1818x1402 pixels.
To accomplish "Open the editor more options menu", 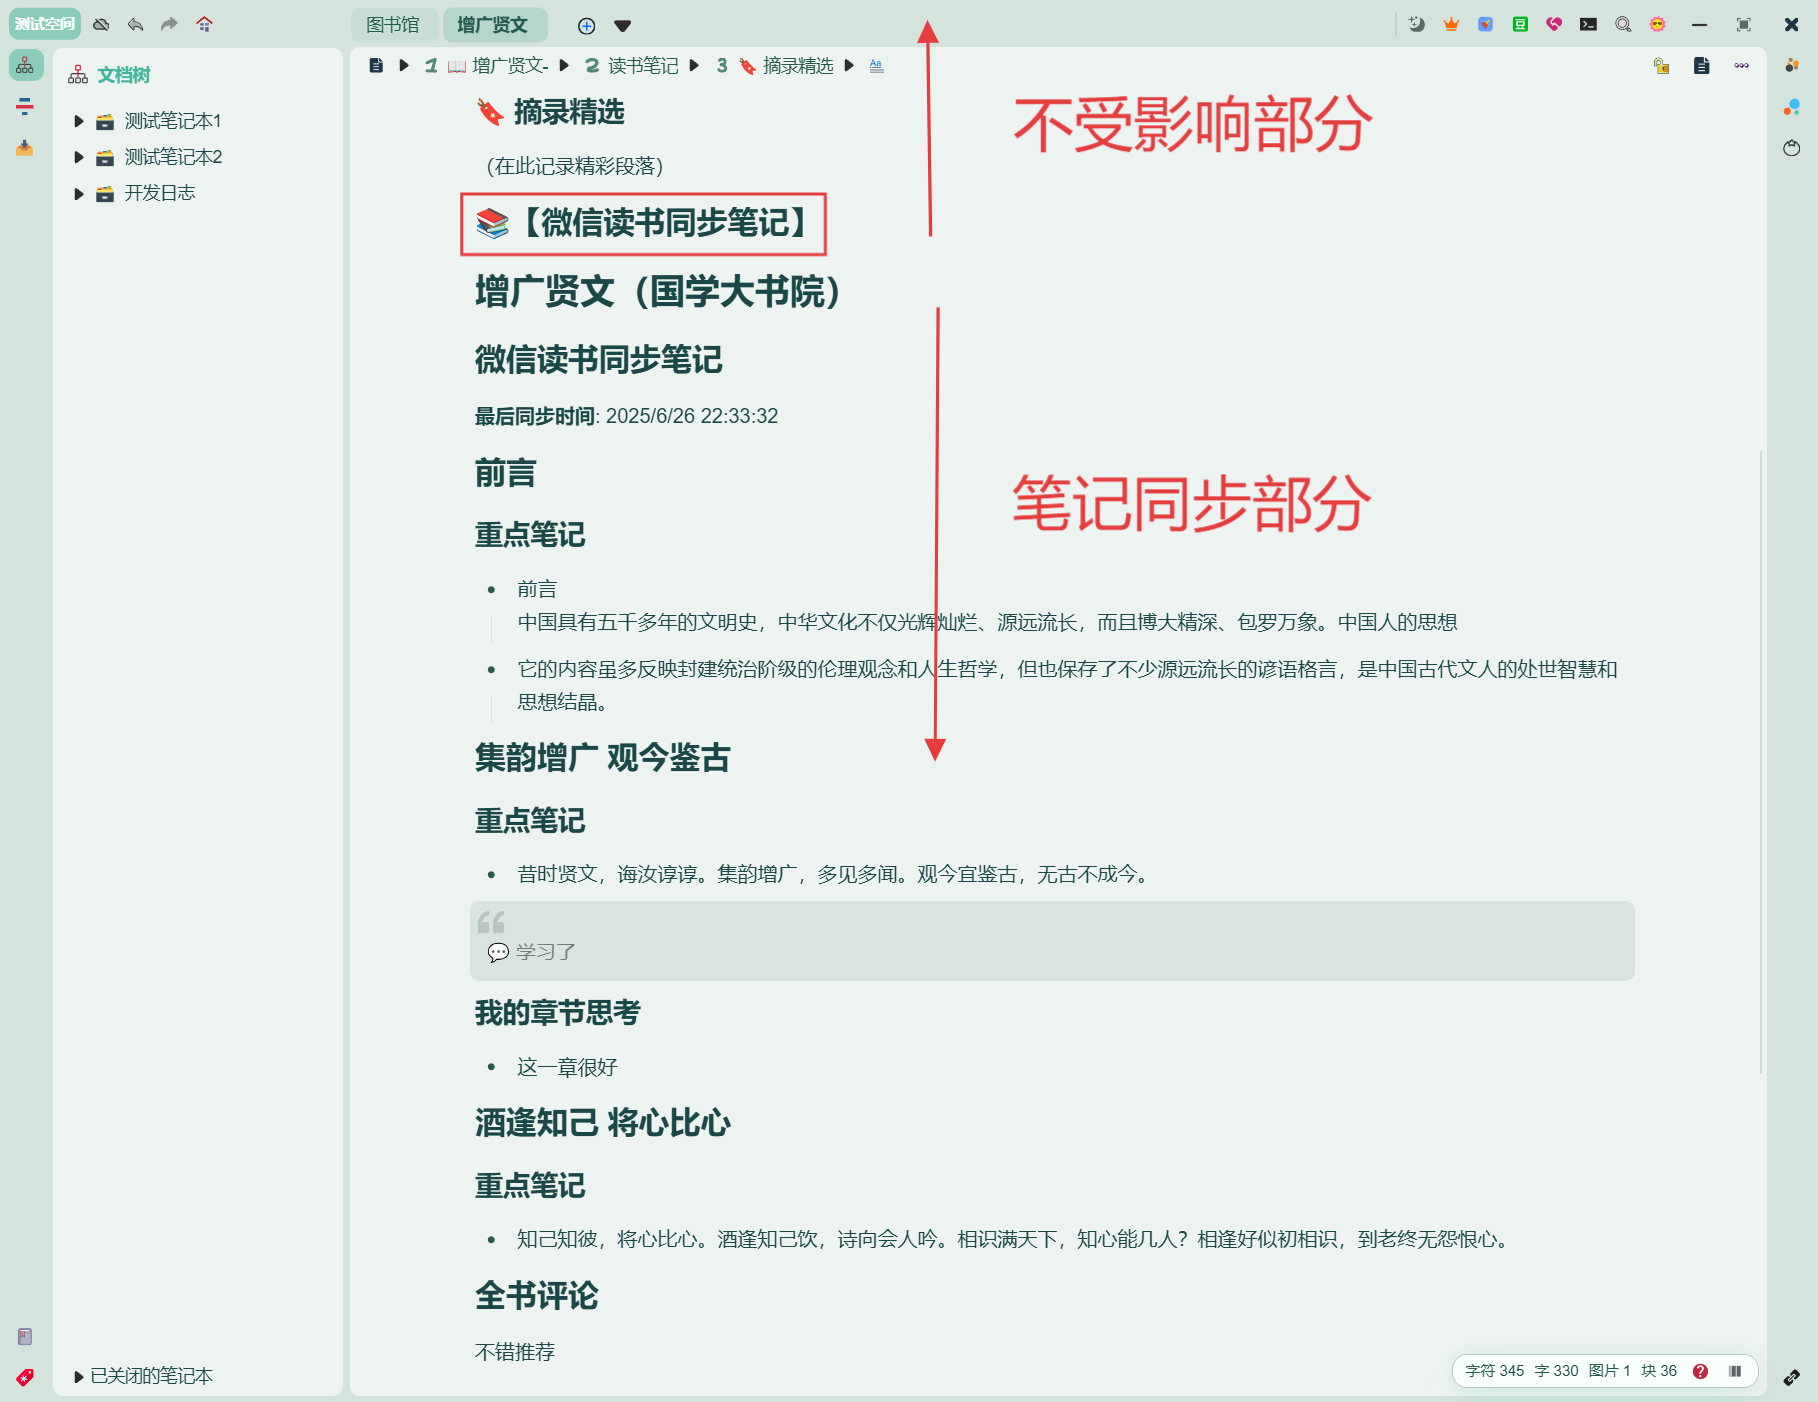I will (x=1742, y=66).
